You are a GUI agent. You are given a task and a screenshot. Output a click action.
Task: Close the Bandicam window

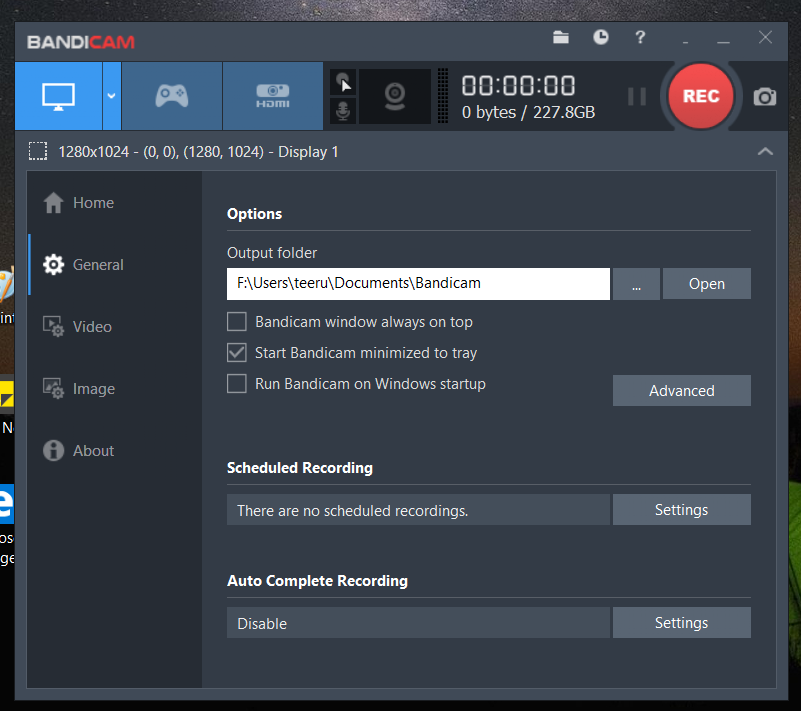[765, 37]
